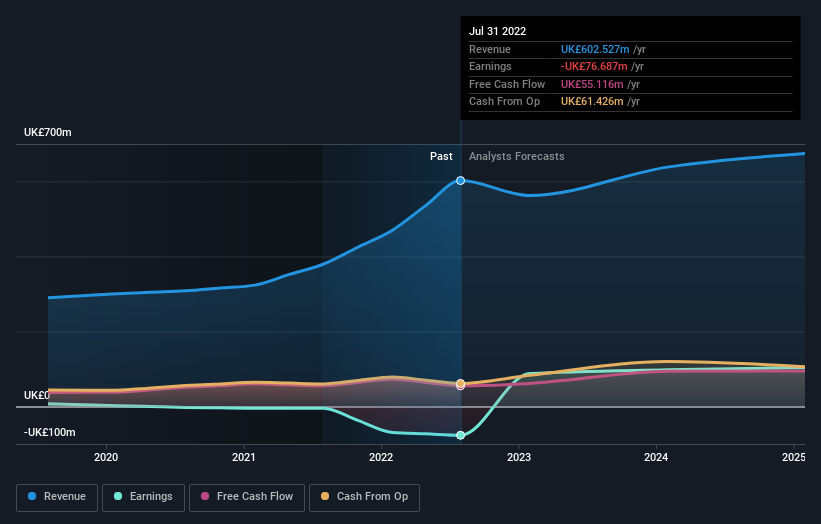This screenshot has width=821, height=524.
Task: Click the Cash From Op label in the tooltip
Action: point(504,102)
